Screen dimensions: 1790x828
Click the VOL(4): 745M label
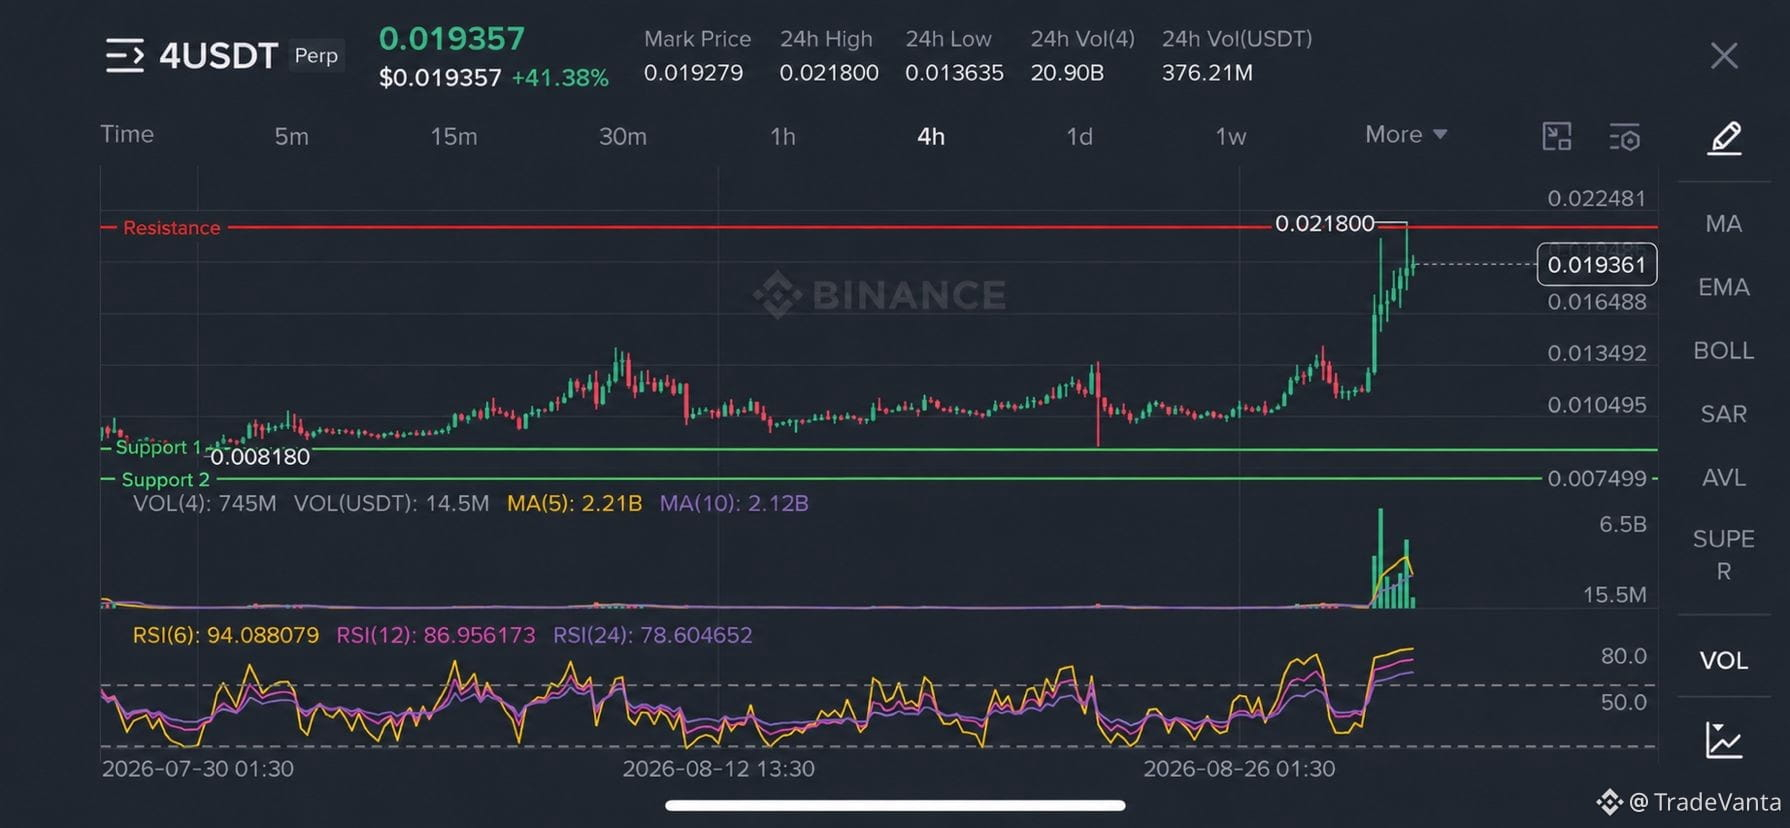tap(205, 503)
